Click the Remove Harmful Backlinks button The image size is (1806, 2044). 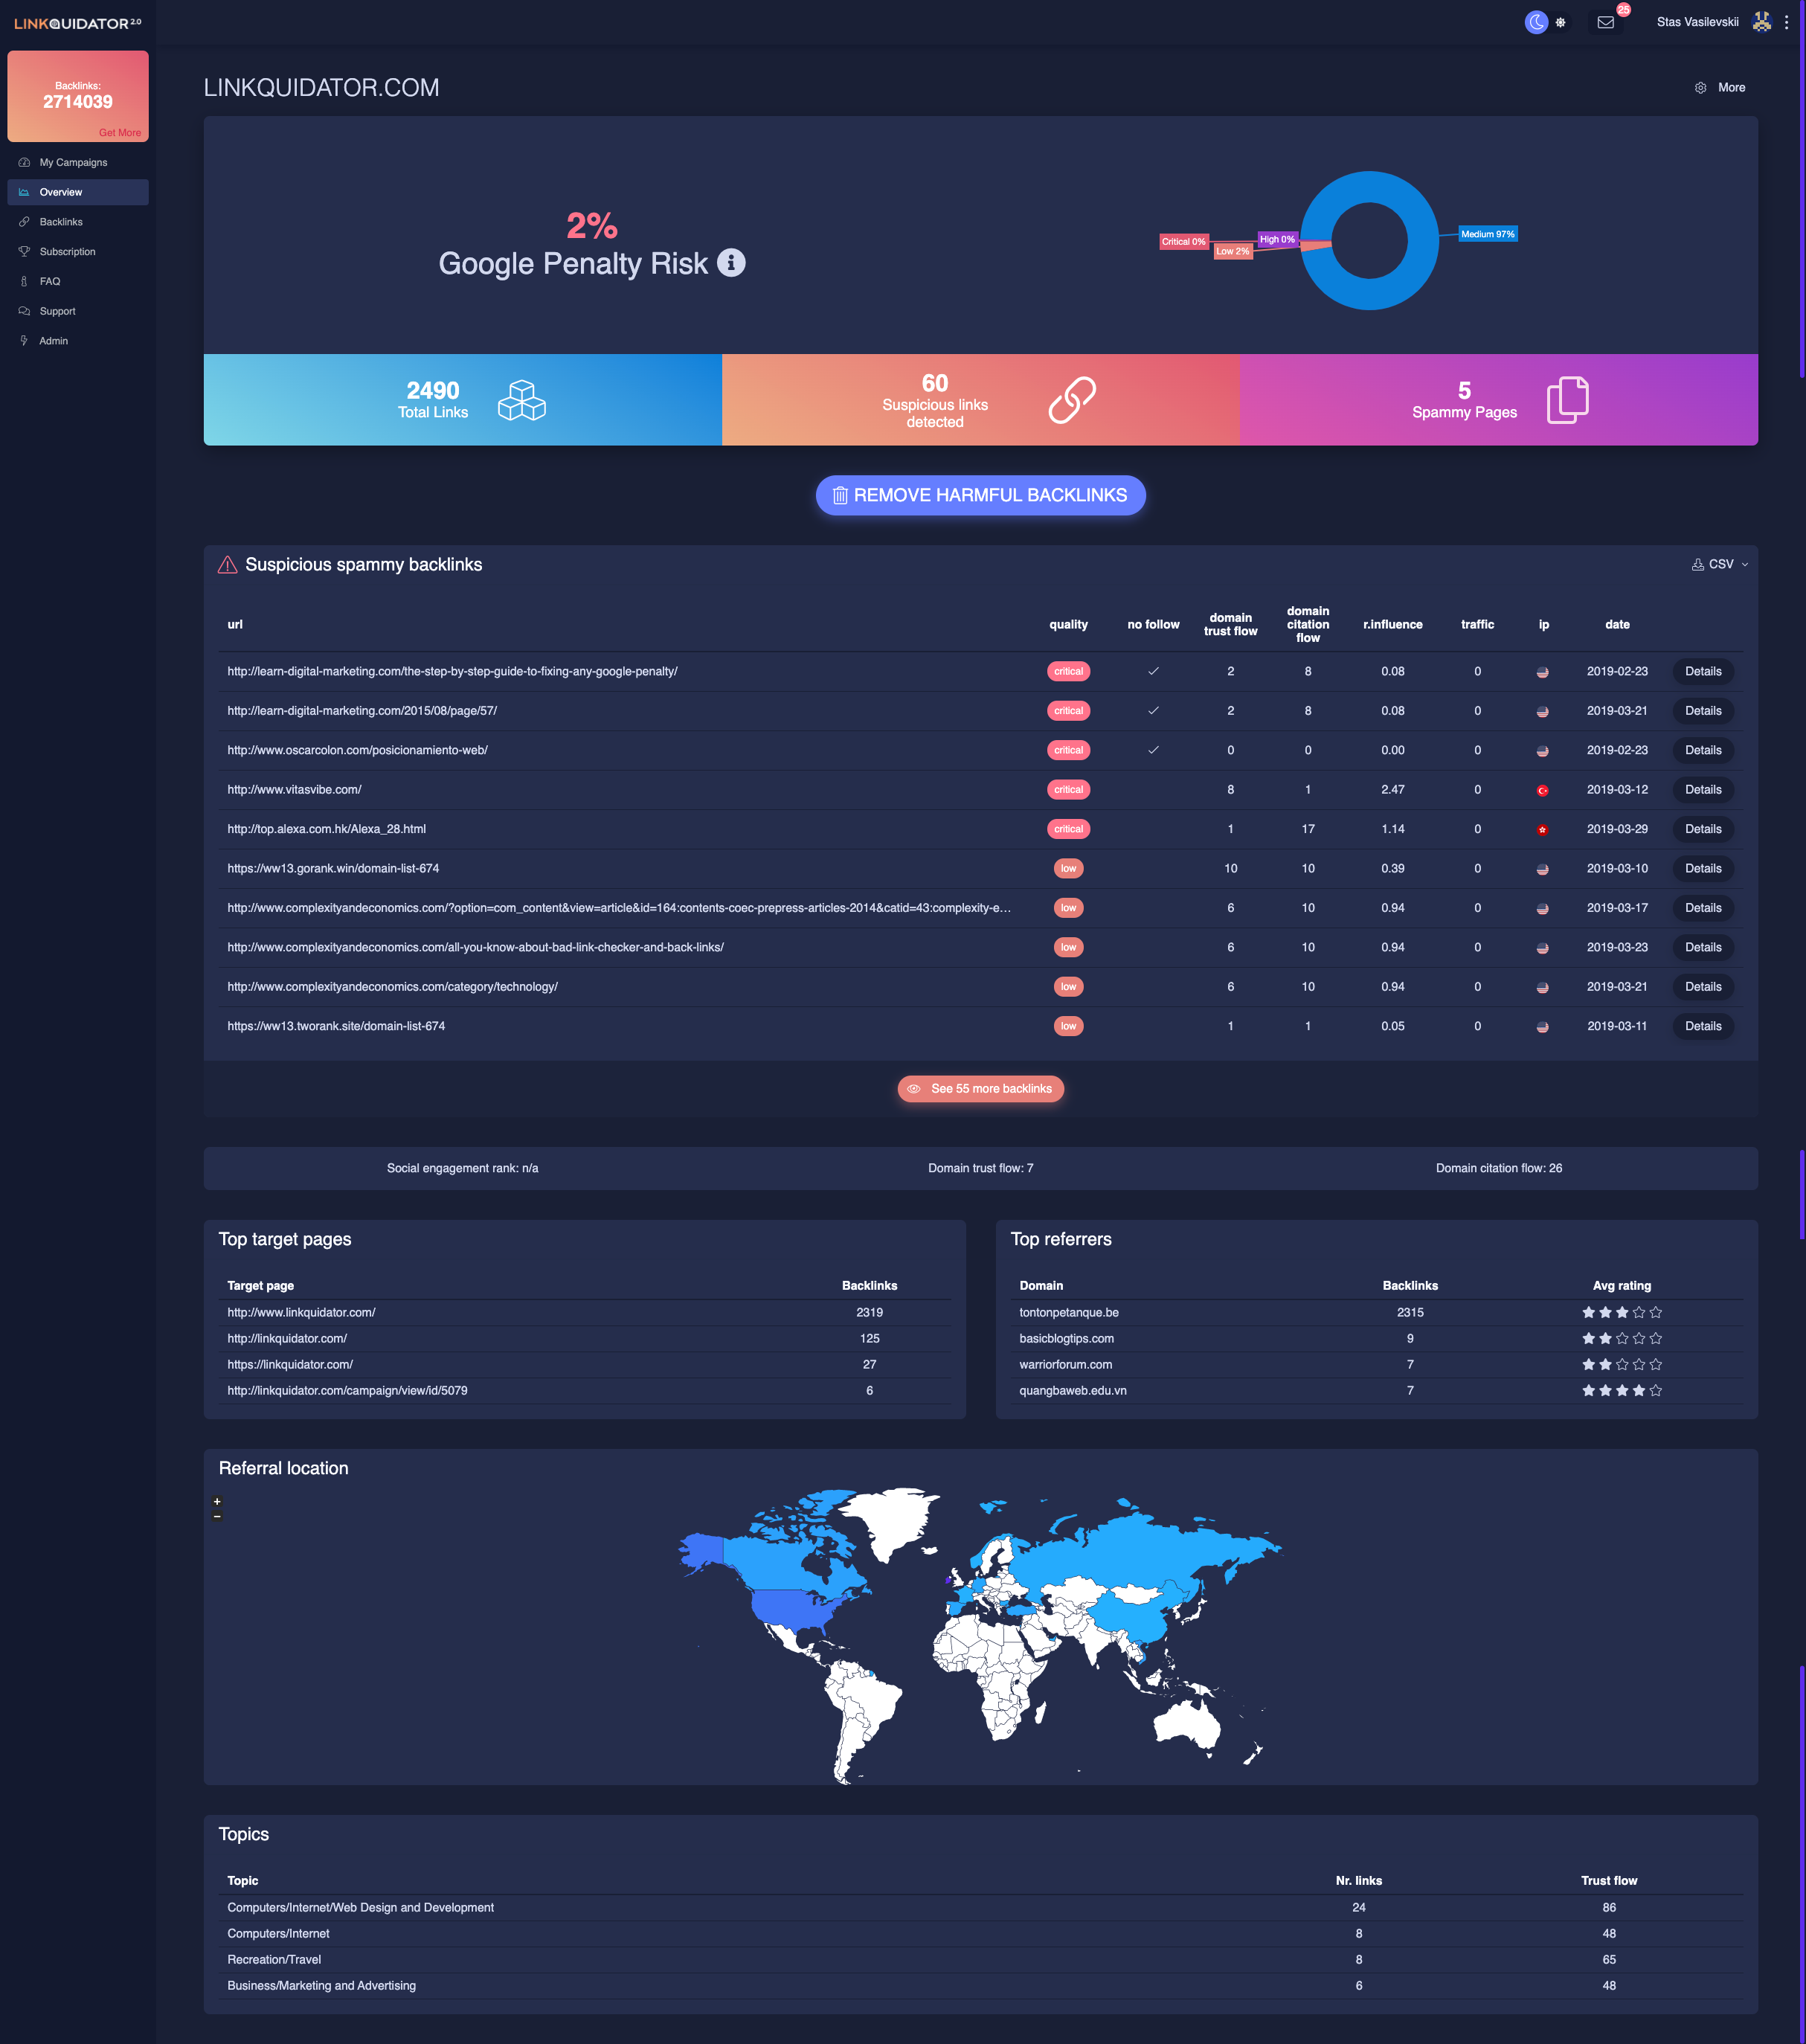click(980, 495)
